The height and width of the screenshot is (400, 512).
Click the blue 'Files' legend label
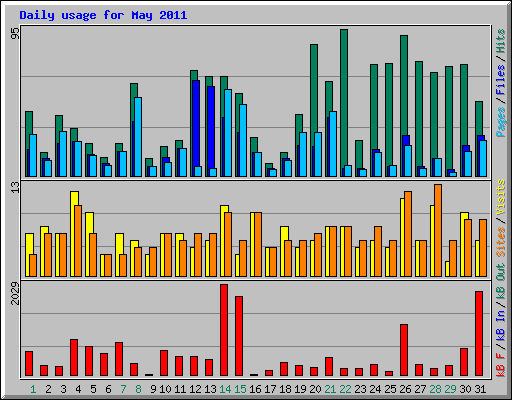pyautogui.click(x=501, y=80)
